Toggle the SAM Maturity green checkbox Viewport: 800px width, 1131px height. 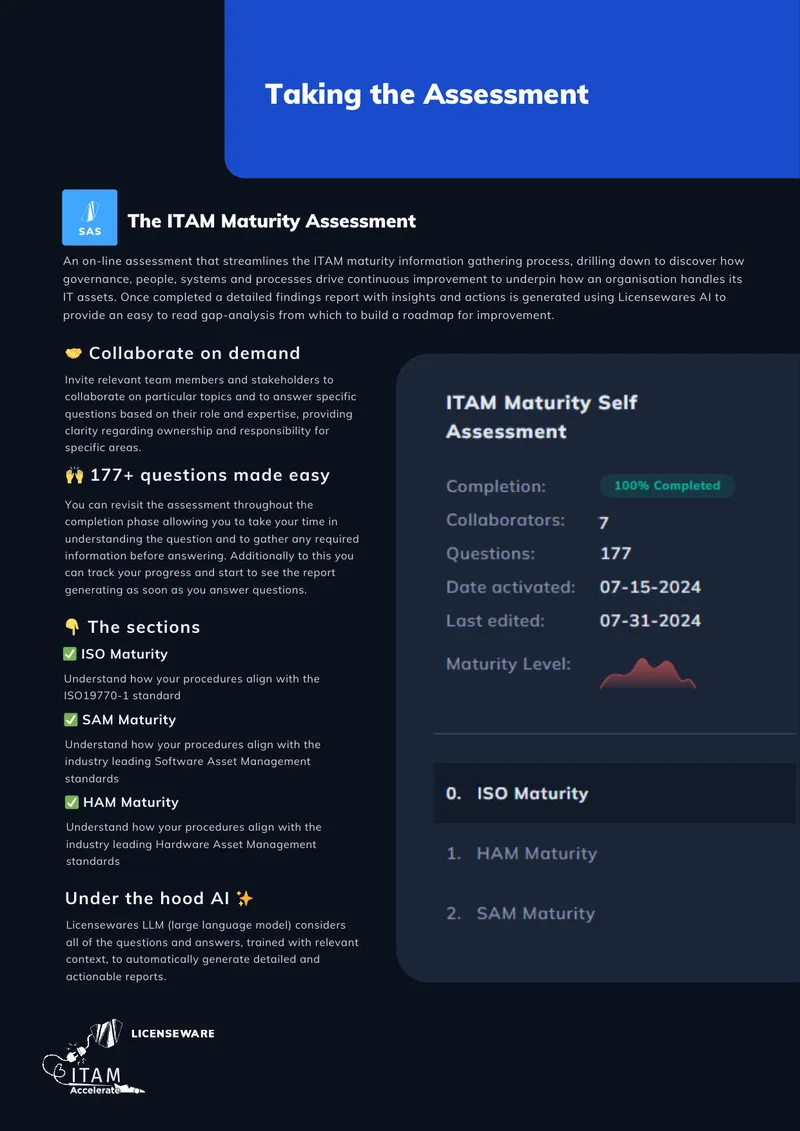point(71,720)
